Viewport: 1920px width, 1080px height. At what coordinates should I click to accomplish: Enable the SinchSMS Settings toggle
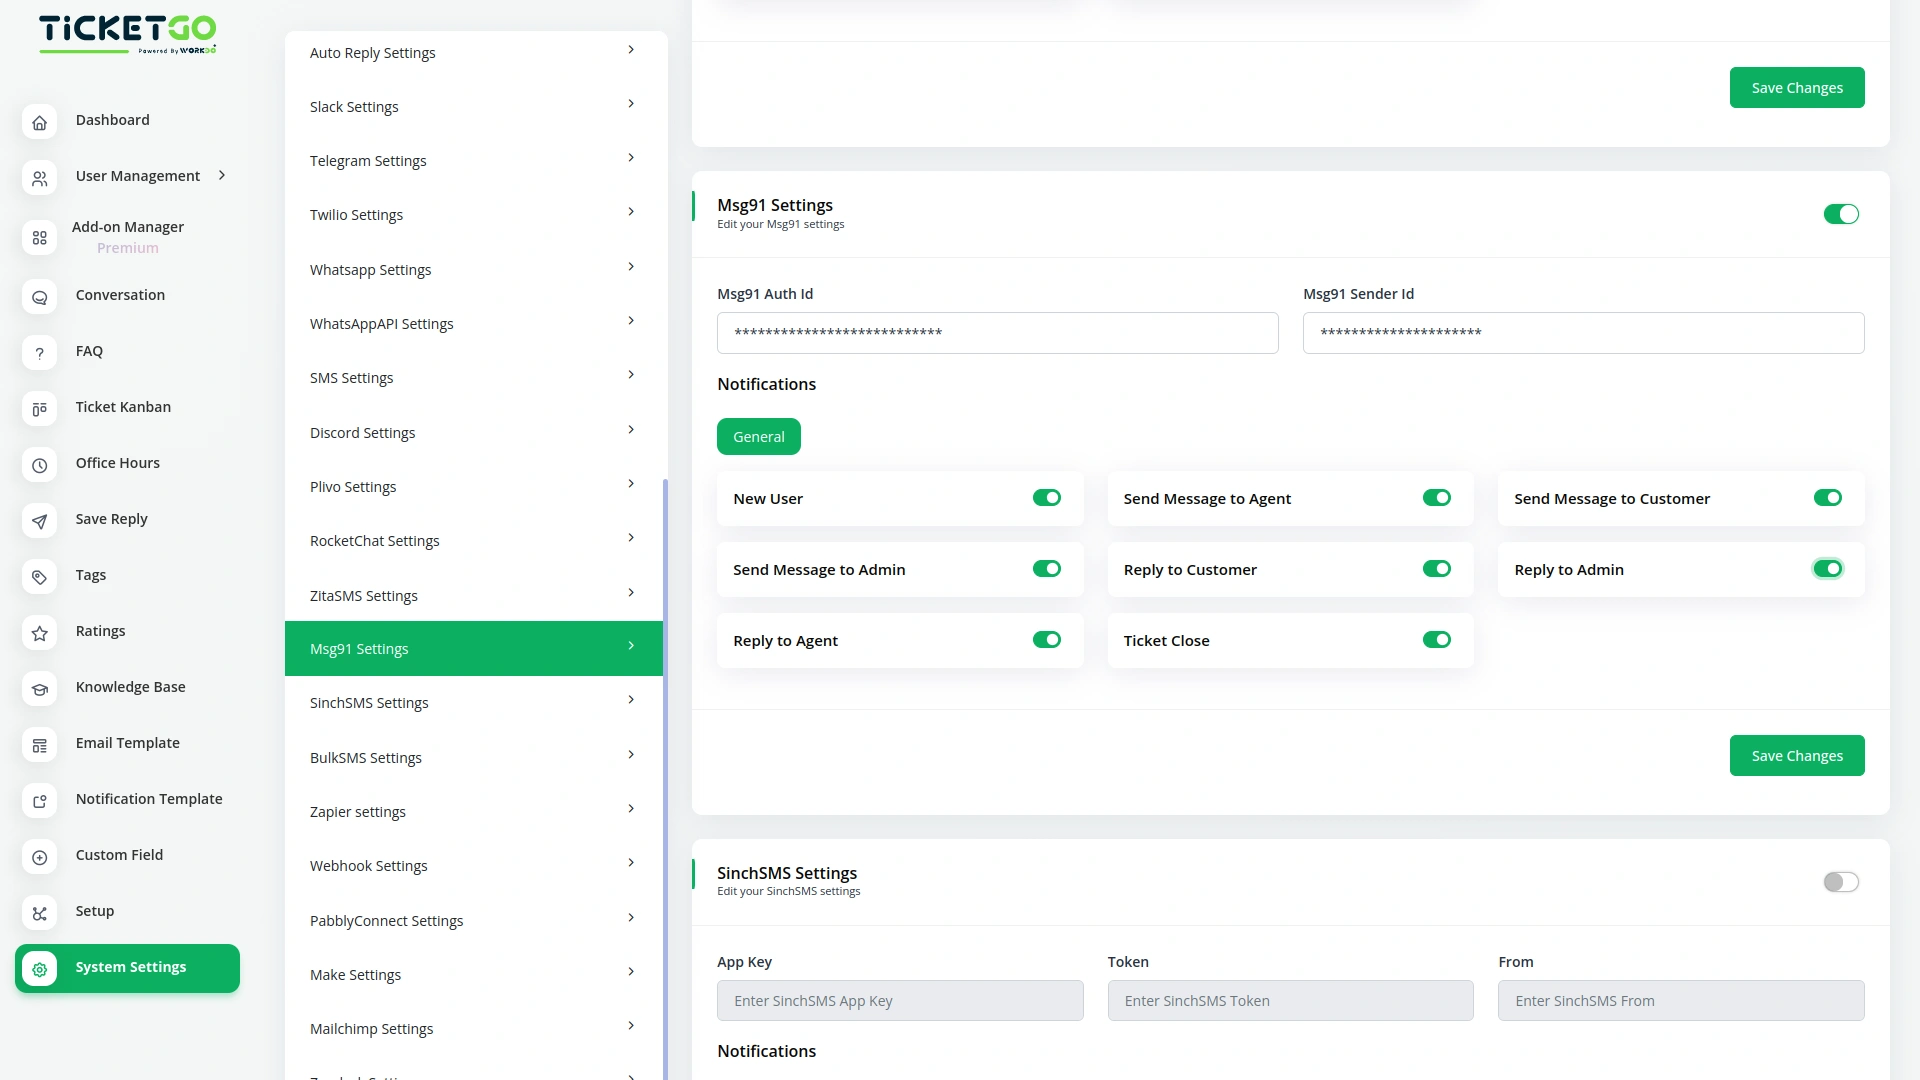(1840, 882)
